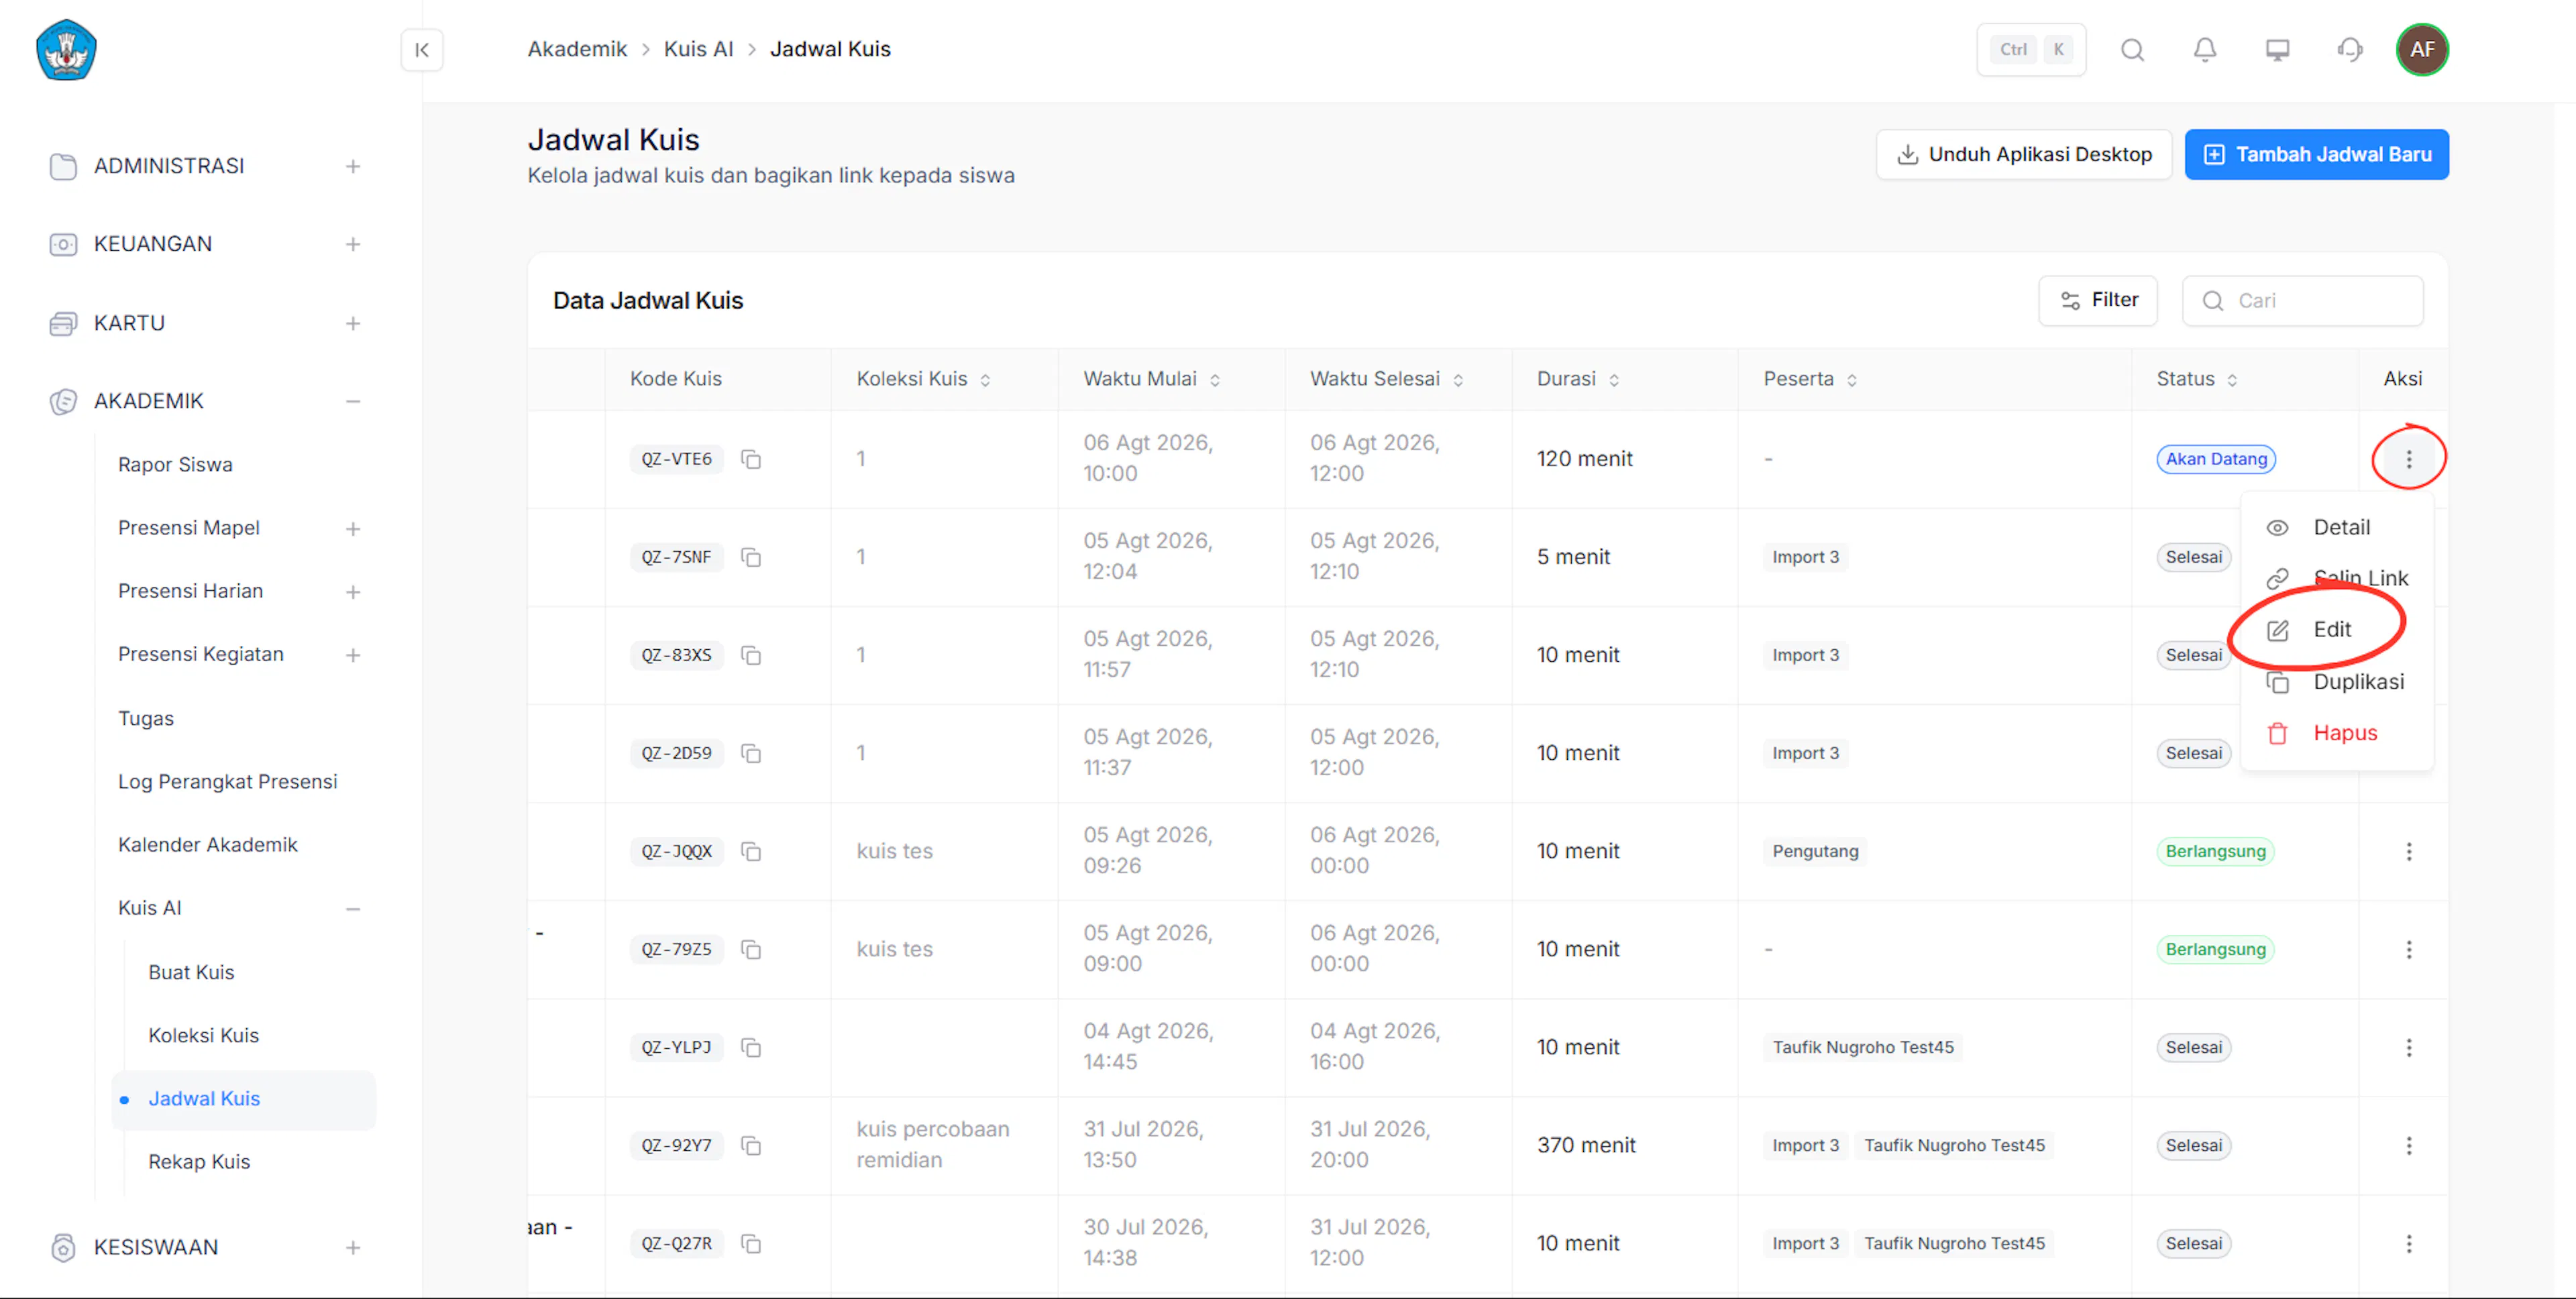2576x1299 pixels.
Task: Open action menu for QZ-YLPJ row
Action: click(2409, 1047)
